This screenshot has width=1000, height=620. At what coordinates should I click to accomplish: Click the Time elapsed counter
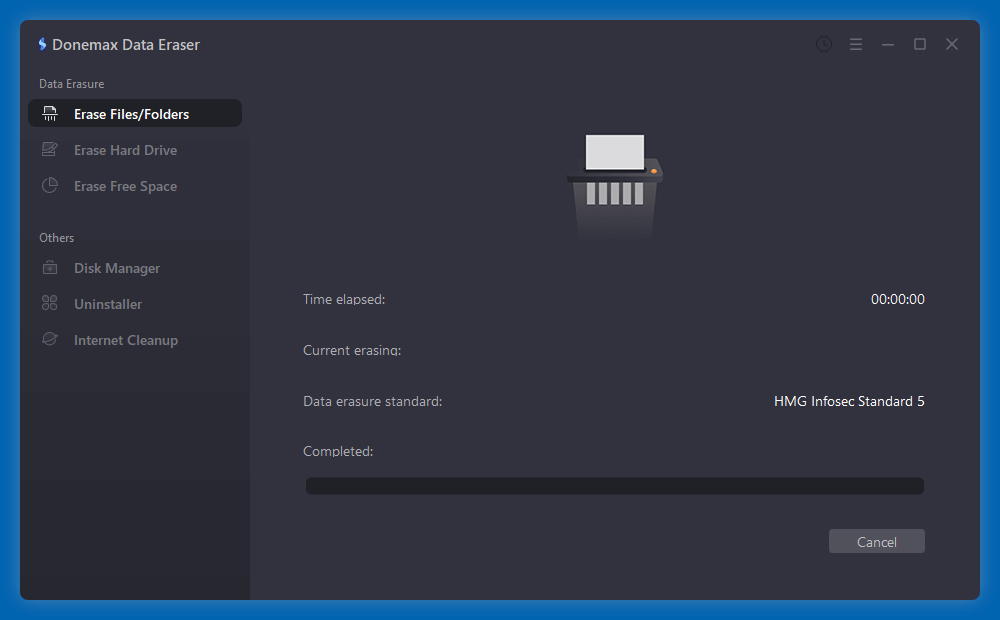(x=898, y=298)
